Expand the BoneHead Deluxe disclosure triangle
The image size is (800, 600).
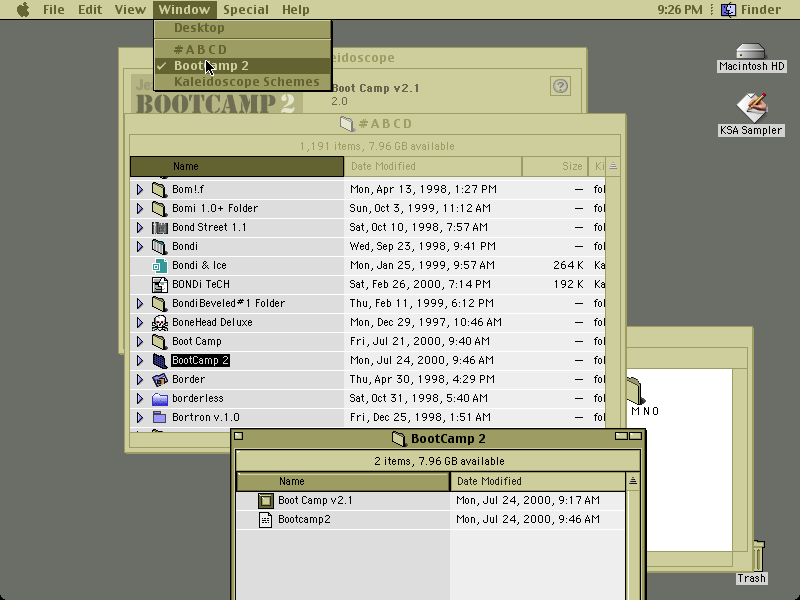tap(140, 322)
